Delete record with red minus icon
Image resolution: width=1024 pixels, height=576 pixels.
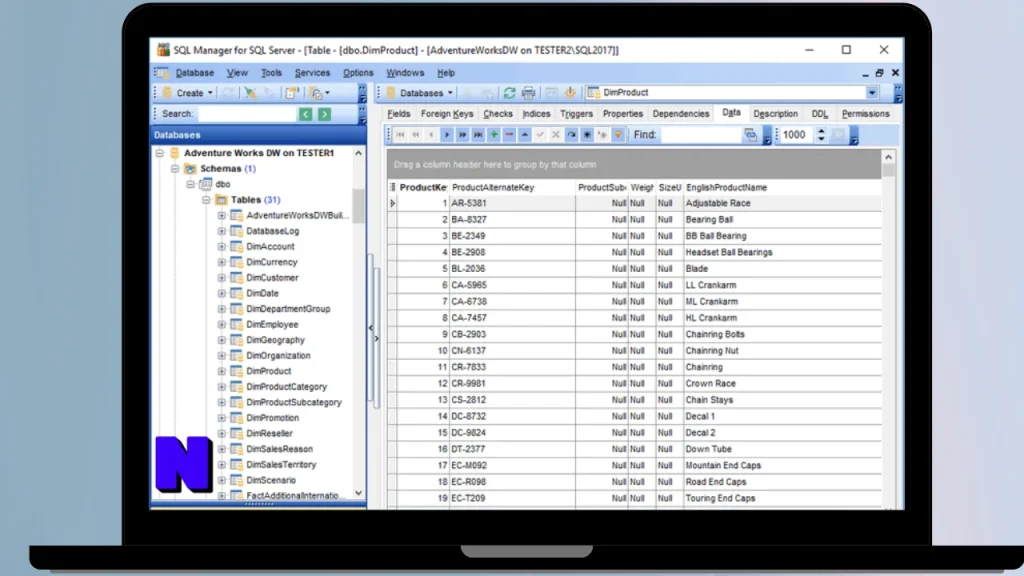click(x=509, y=135)
